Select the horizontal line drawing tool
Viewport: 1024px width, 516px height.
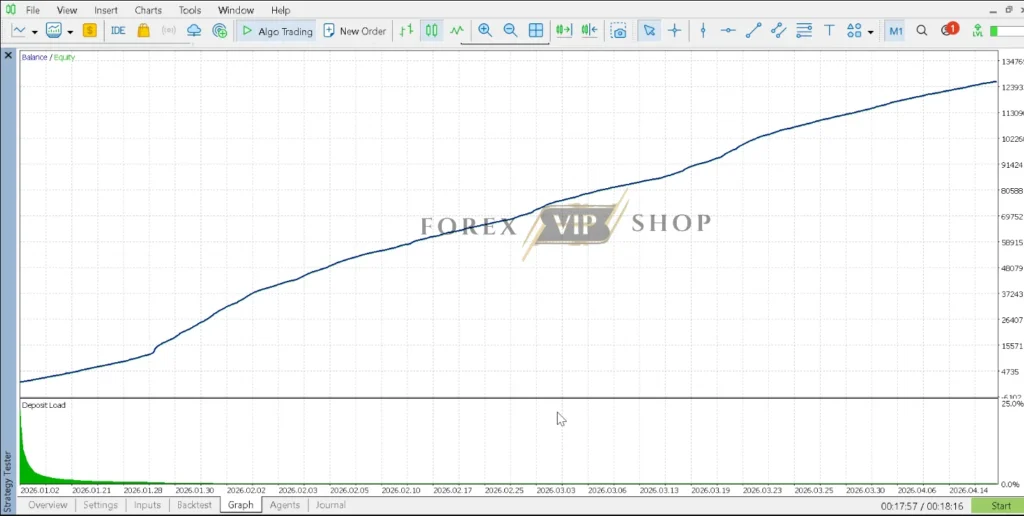pos(728,31)
